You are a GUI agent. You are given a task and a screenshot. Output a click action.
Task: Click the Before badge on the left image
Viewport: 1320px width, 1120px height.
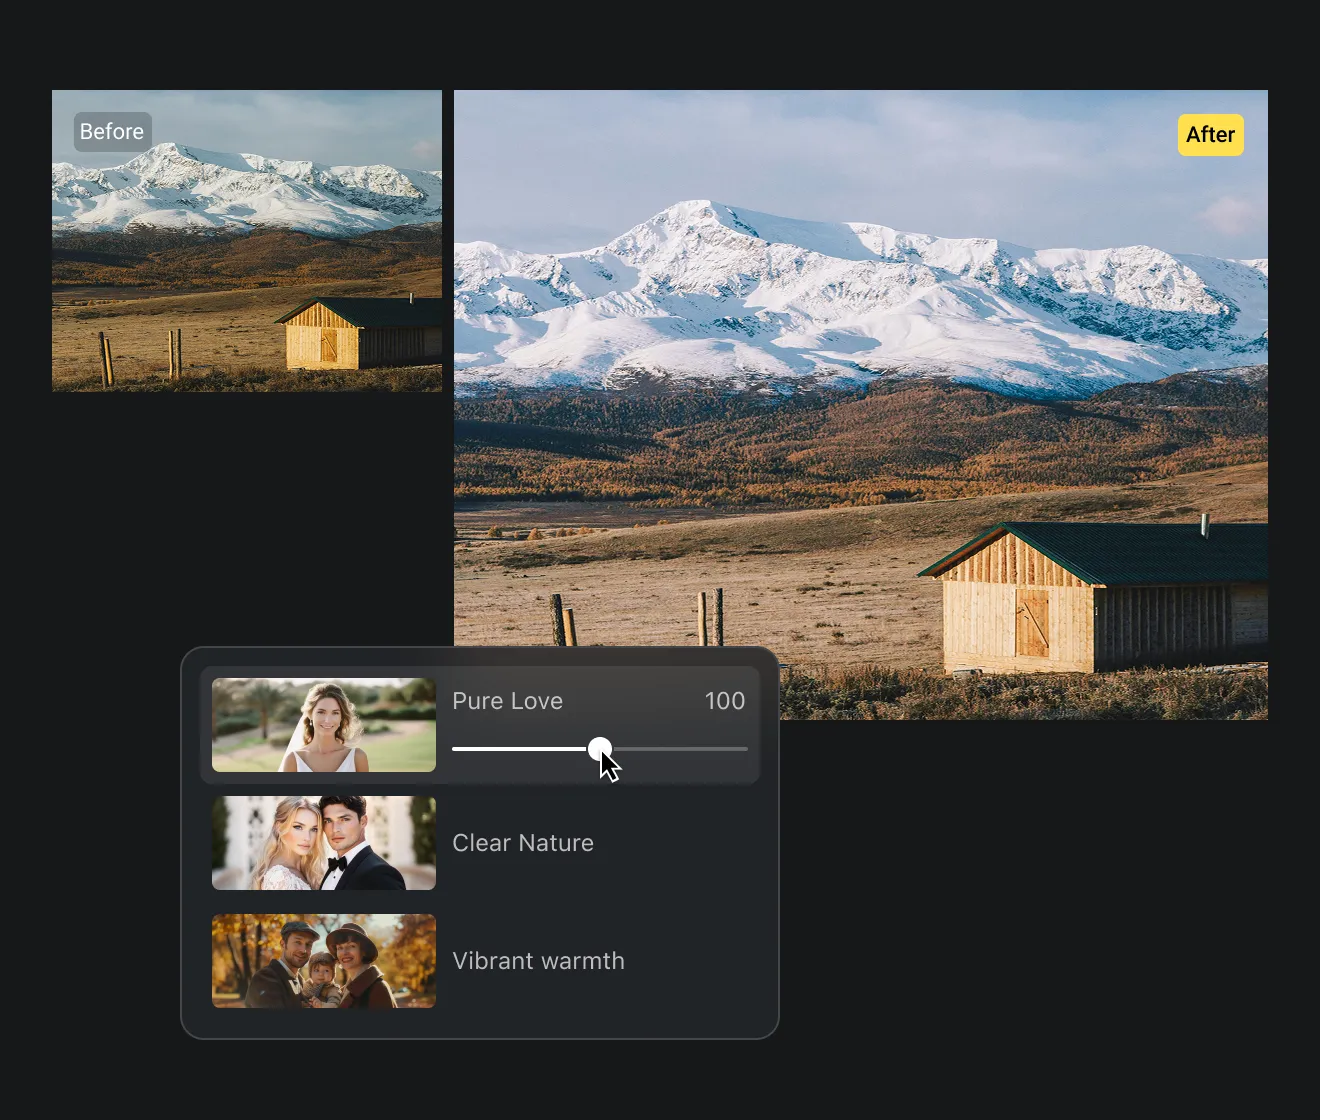click(111, 131)
